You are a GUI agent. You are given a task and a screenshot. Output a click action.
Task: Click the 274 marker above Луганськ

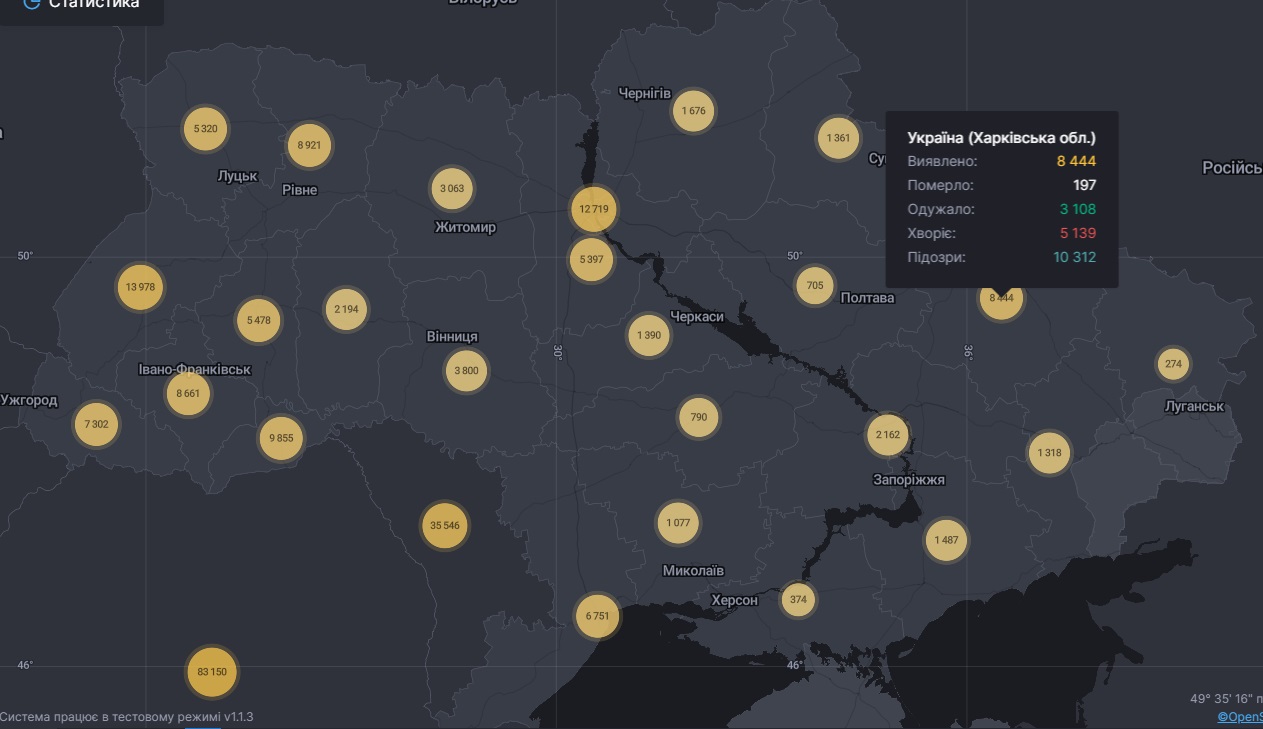pos(1173,364)
